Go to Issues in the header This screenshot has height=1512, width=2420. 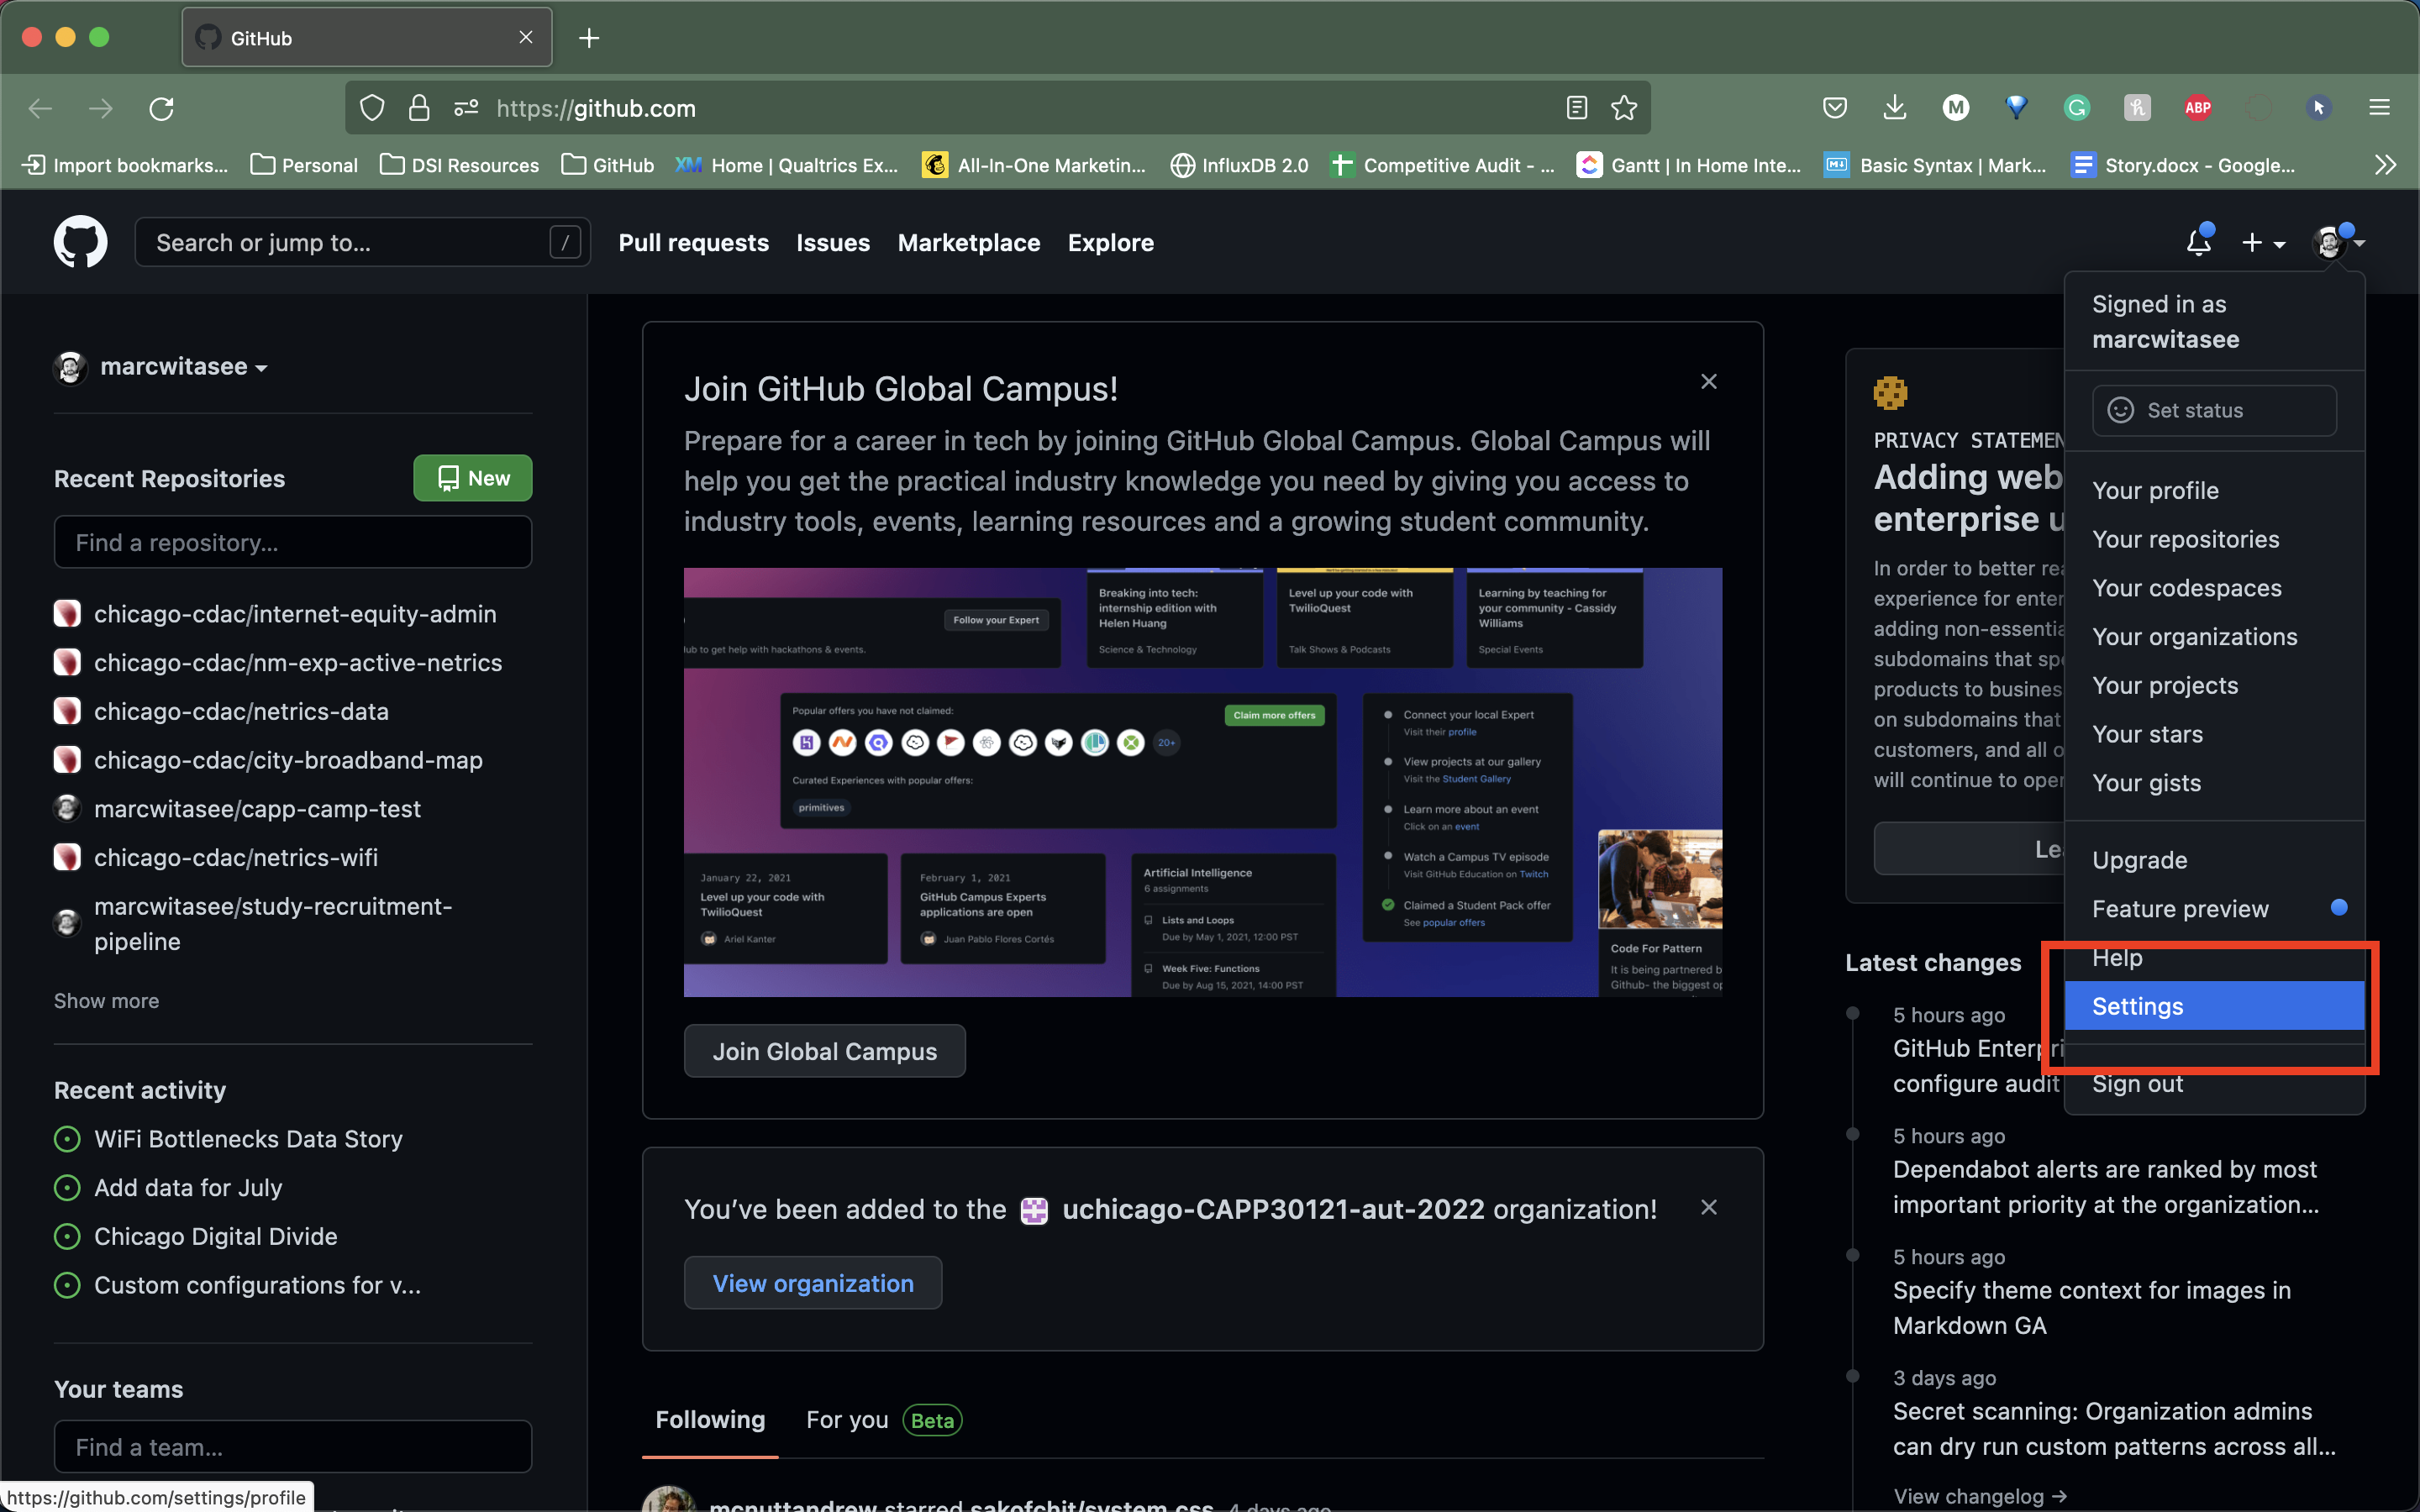point(833,243)
